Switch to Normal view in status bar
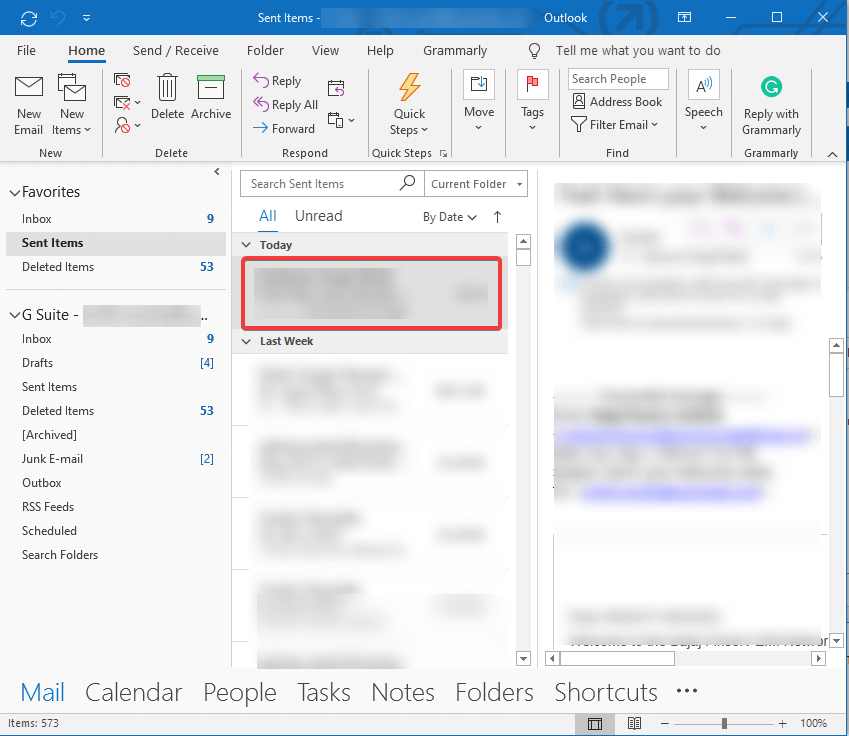849x736 pixels. click(x=595, y=723)
